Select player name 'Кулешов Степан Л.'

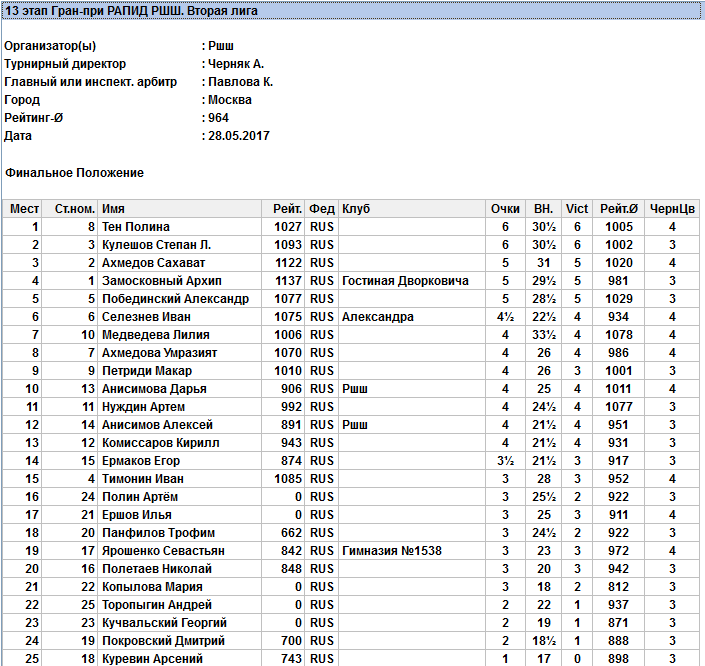[x=156, y=245]
